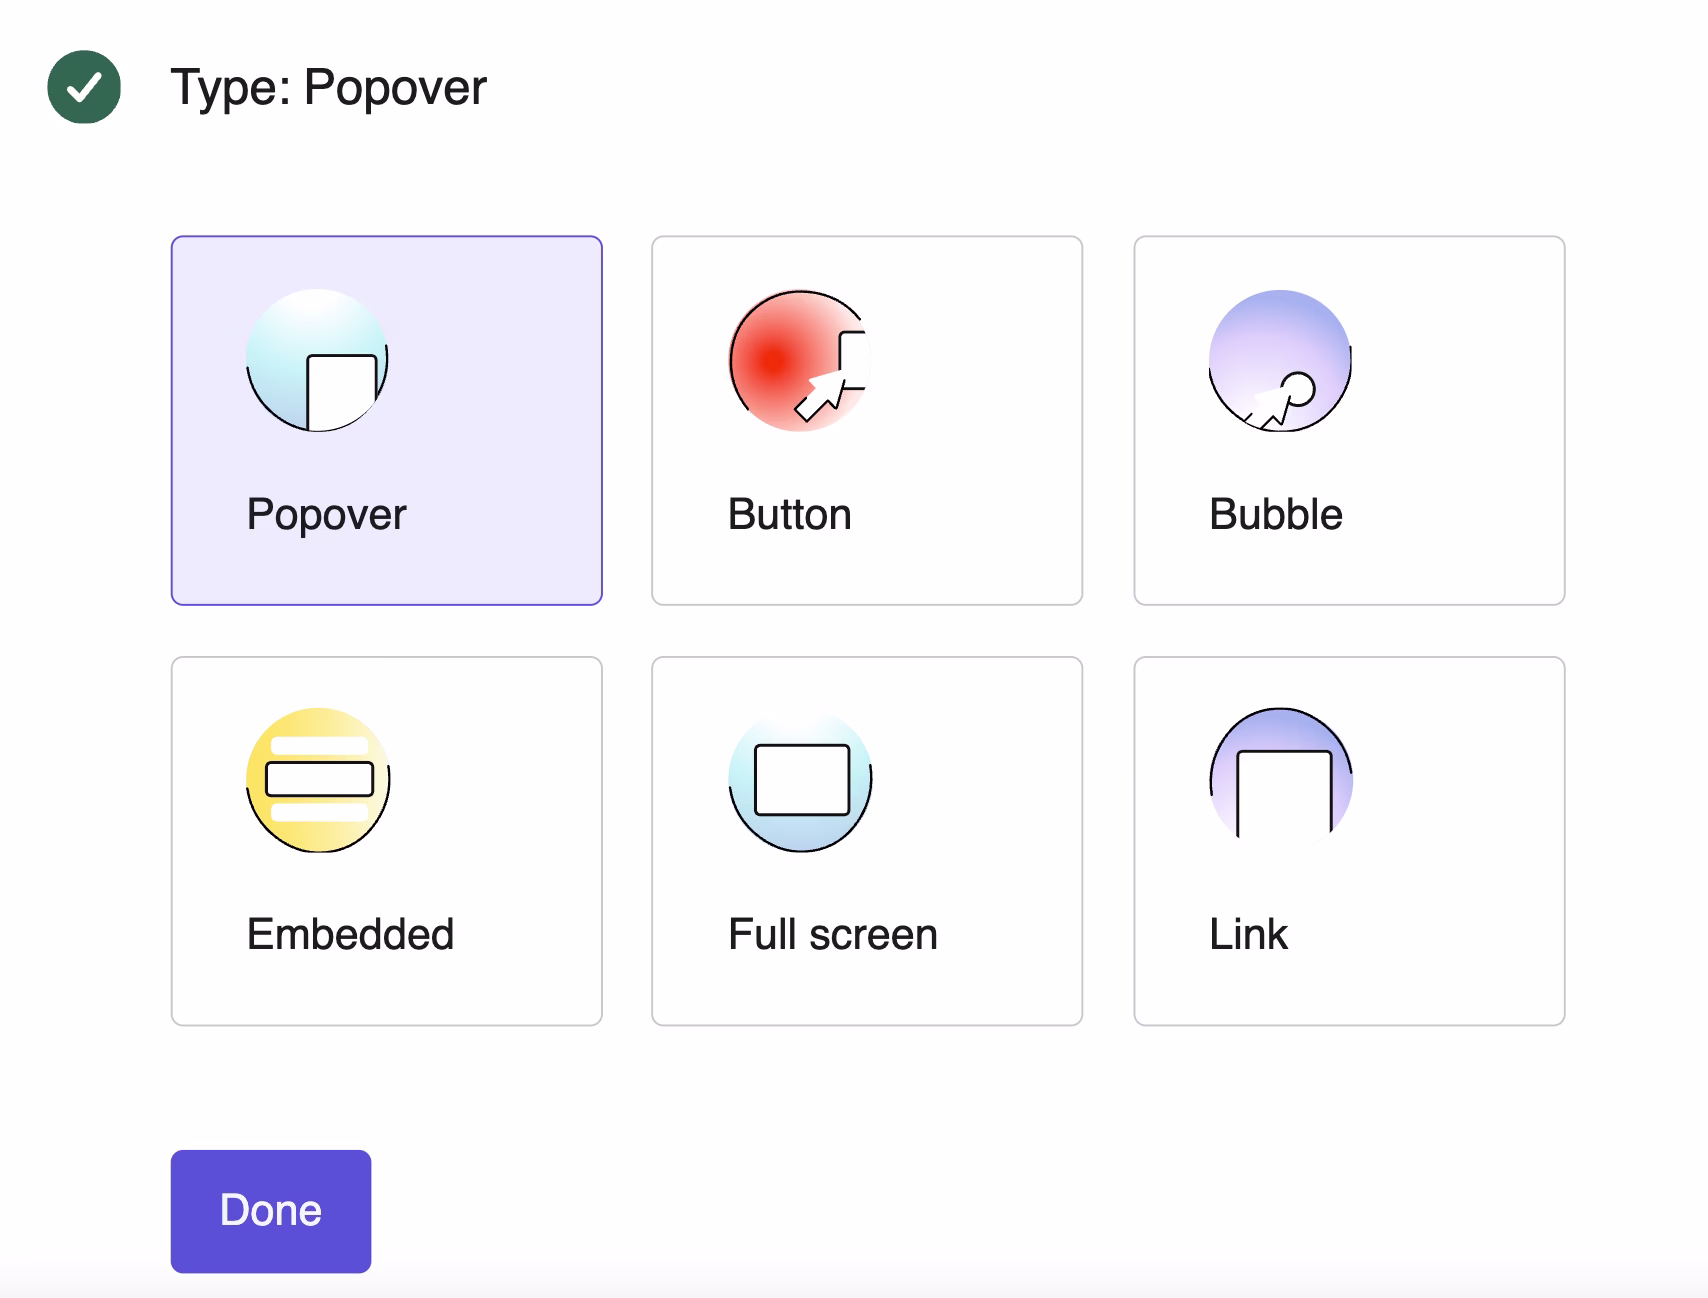Collapse the Type: Popover section header
The image size is (1708, 1298).
click(x=328, y=87)
